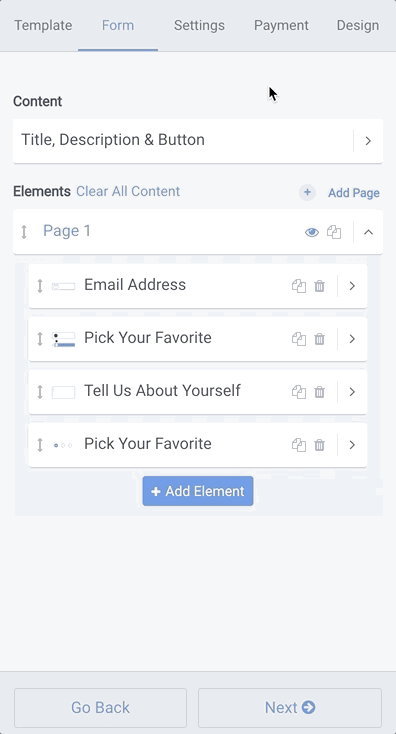This screenshot has width=396, height=734.
Task: Collapse the Page 1 section
Action: [x=368, y=232]
